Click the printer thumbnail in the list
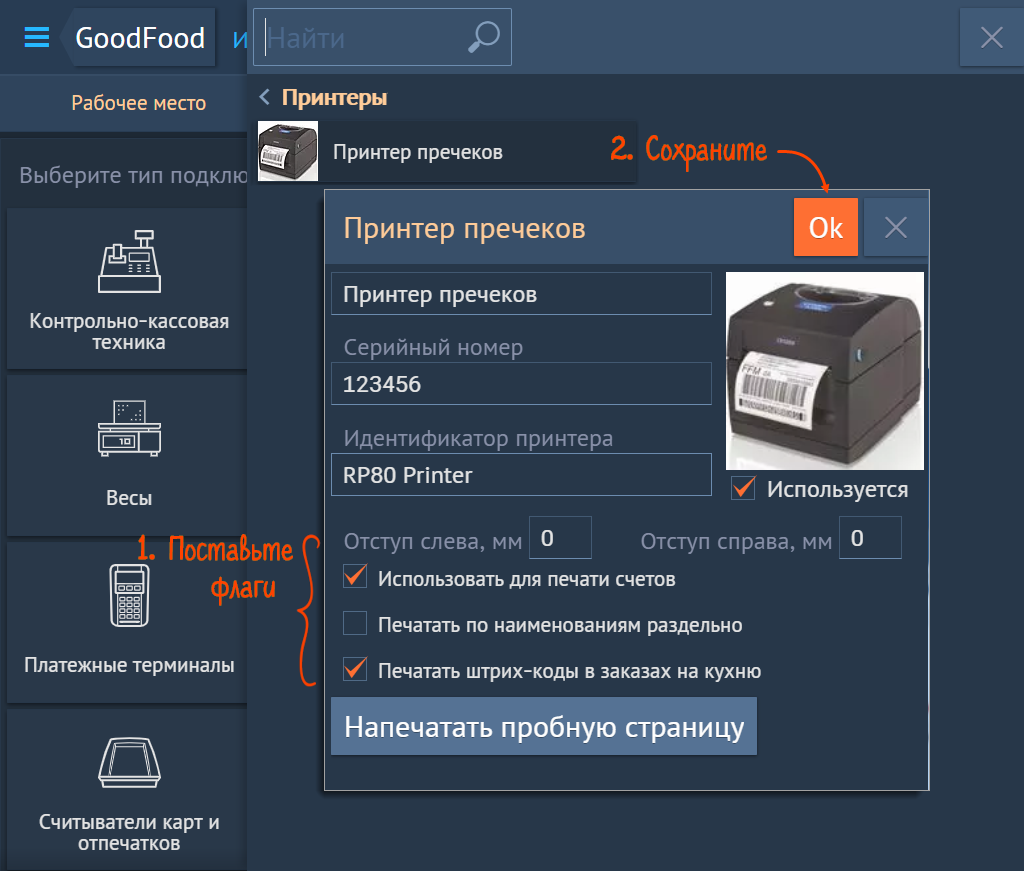The width and height of the screenshot is (1024, 871). (288, 152)
